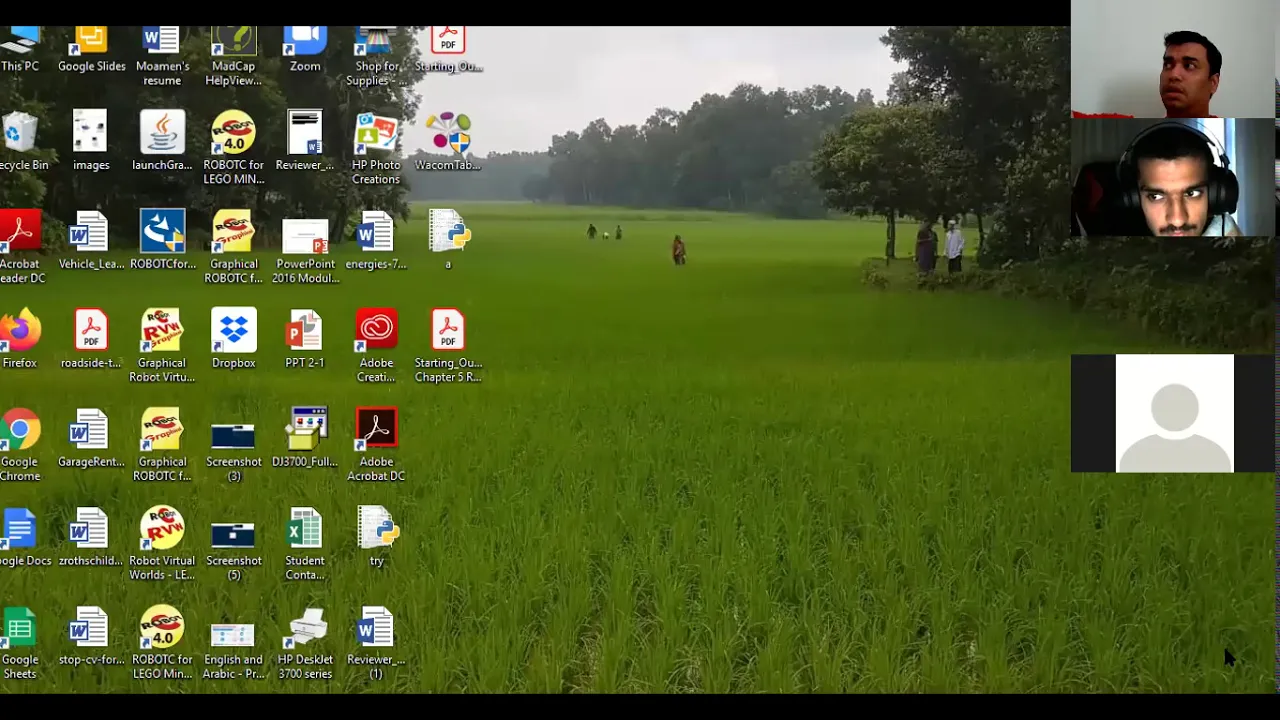Select the WacomTab desktop icon
The width and height of the screenshot is (1280, 720).
(448, 140)
